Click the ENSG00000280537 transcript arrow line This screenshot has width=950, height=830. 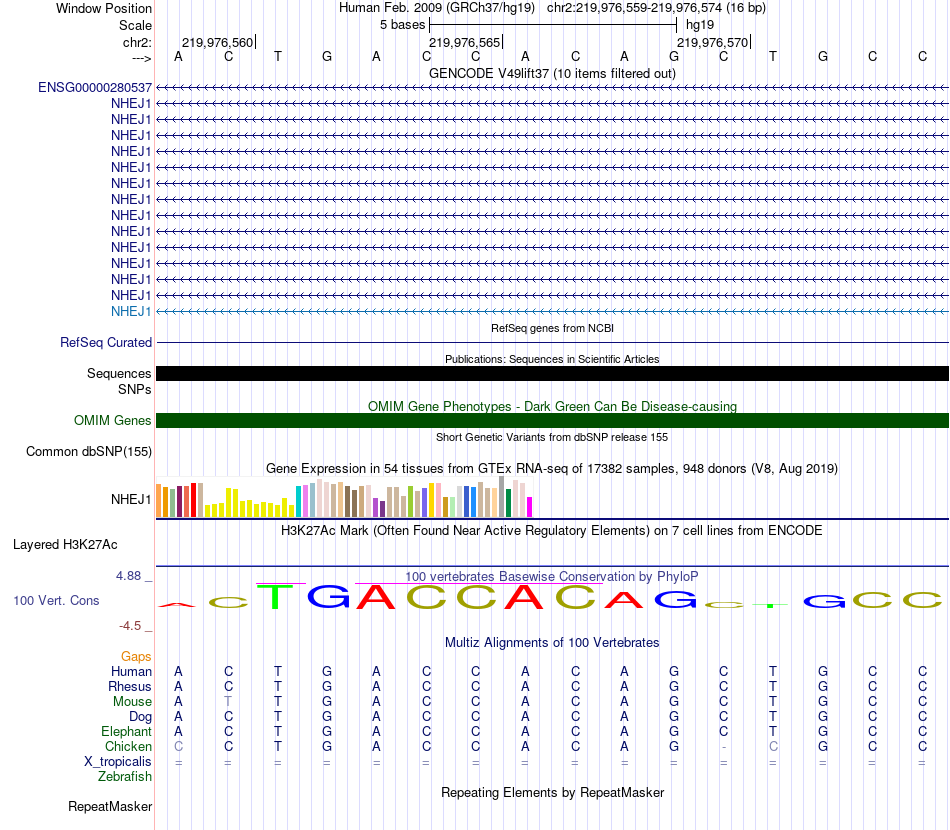(553, 87)
